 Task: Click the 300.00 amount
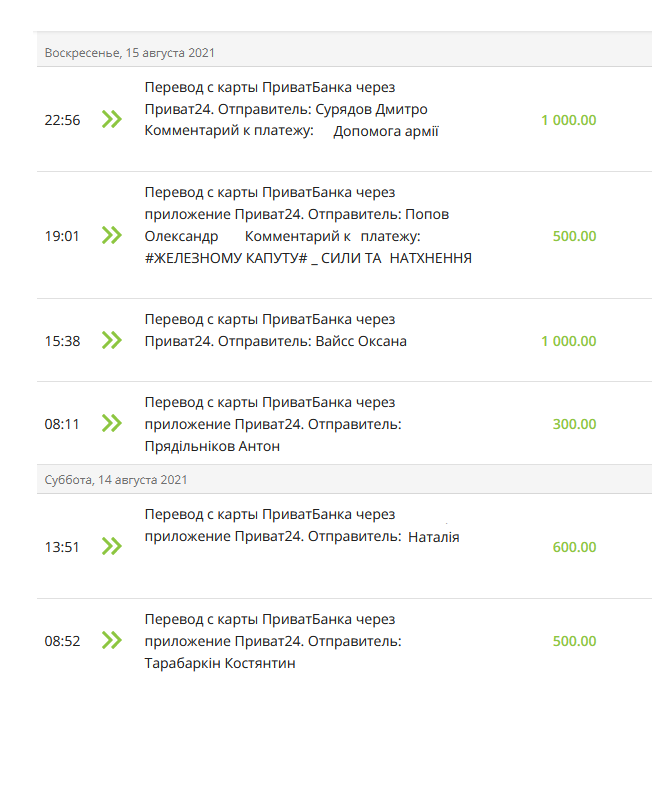click(x=574, y=424)
